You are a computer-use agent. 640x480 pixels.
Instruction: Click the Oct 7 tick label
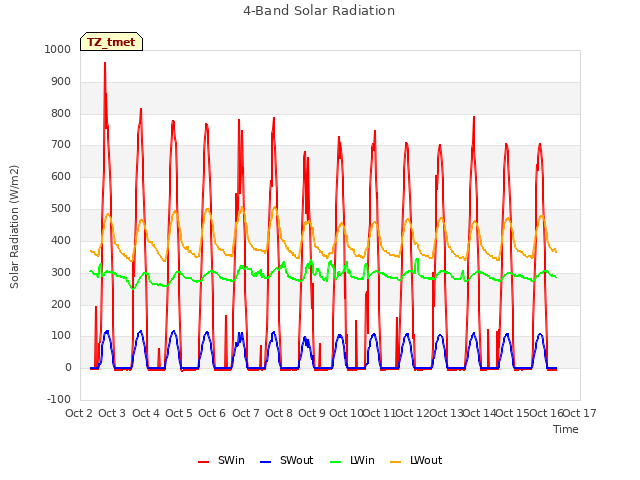coord(246,413)
